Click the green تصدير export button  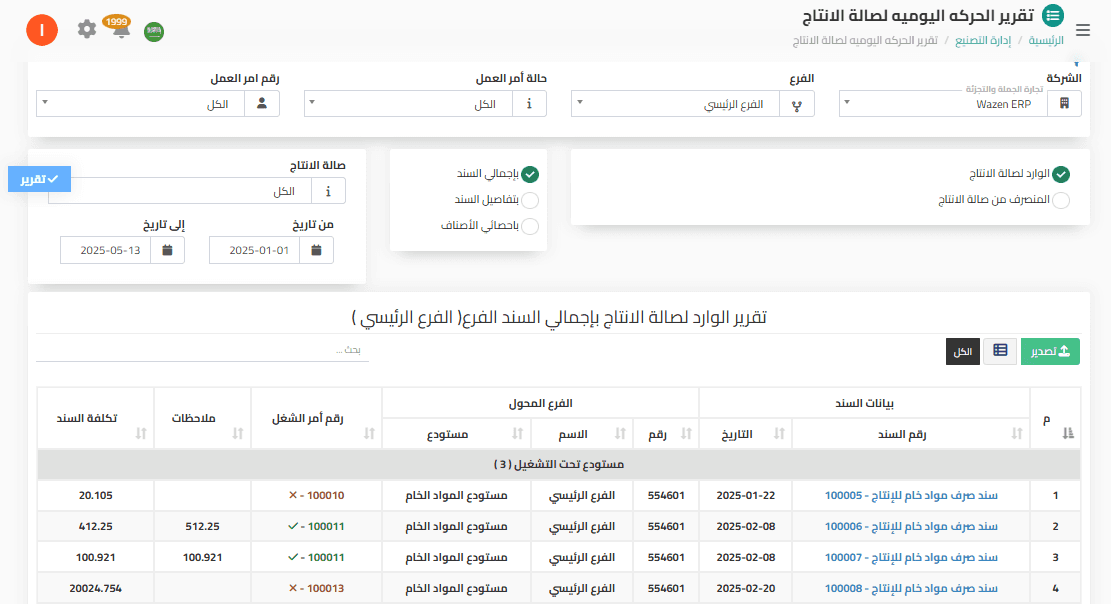click(1050, 351)
